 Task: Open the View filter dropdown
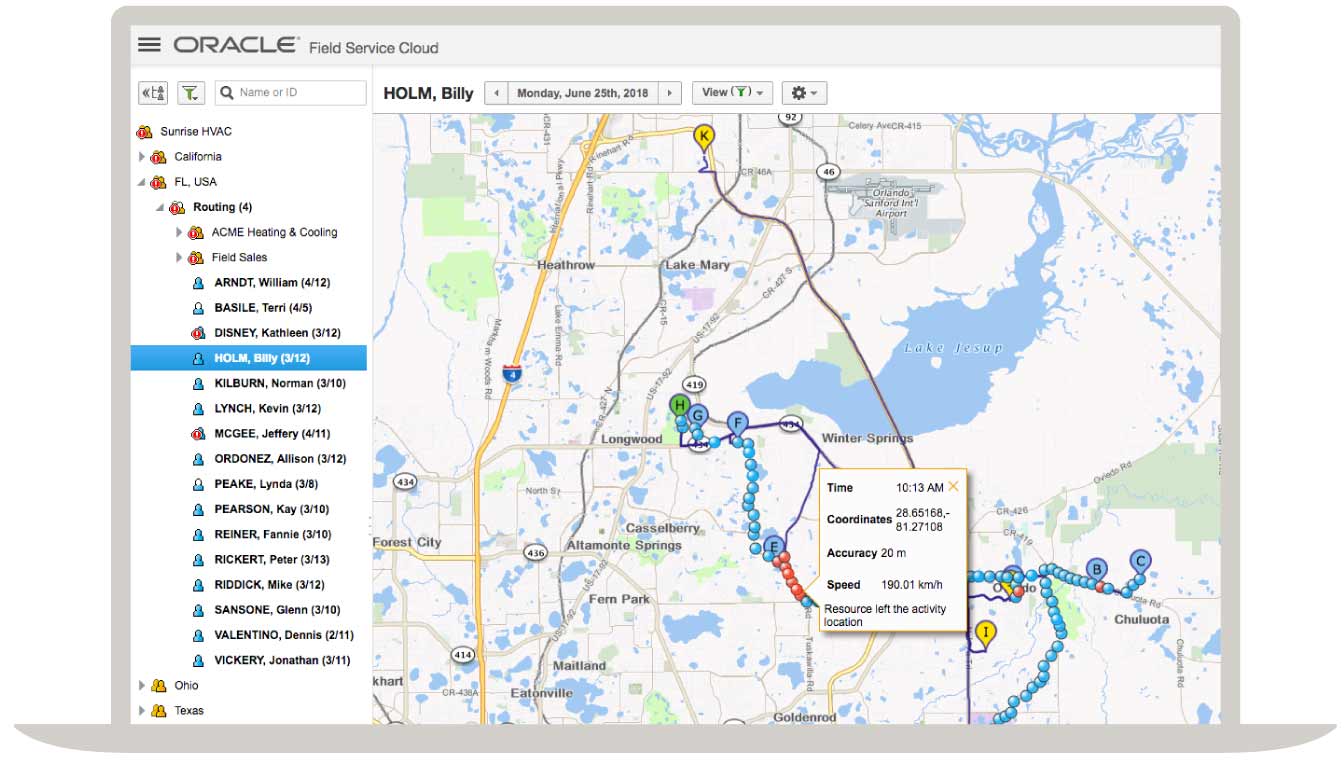pos(732,93)
